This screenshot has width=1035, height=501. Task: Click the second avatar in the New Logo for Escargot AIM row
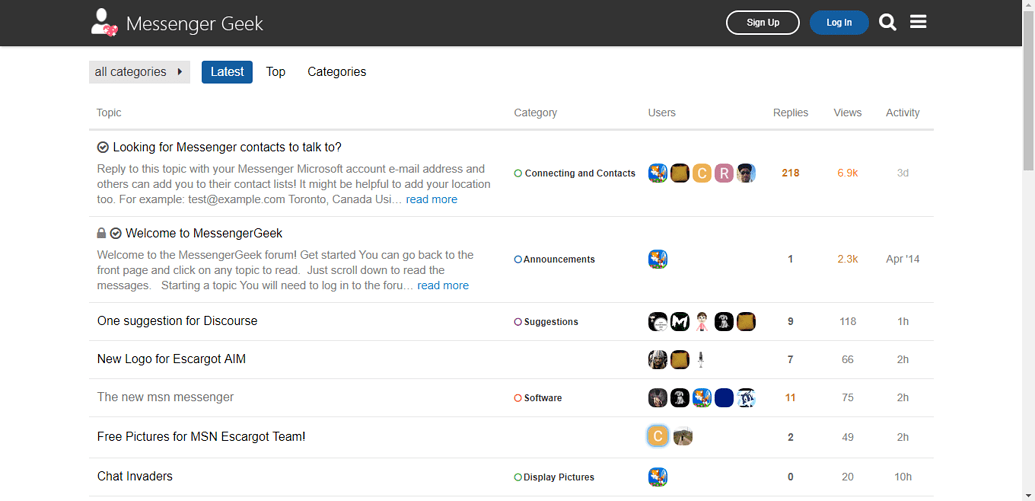680,360
